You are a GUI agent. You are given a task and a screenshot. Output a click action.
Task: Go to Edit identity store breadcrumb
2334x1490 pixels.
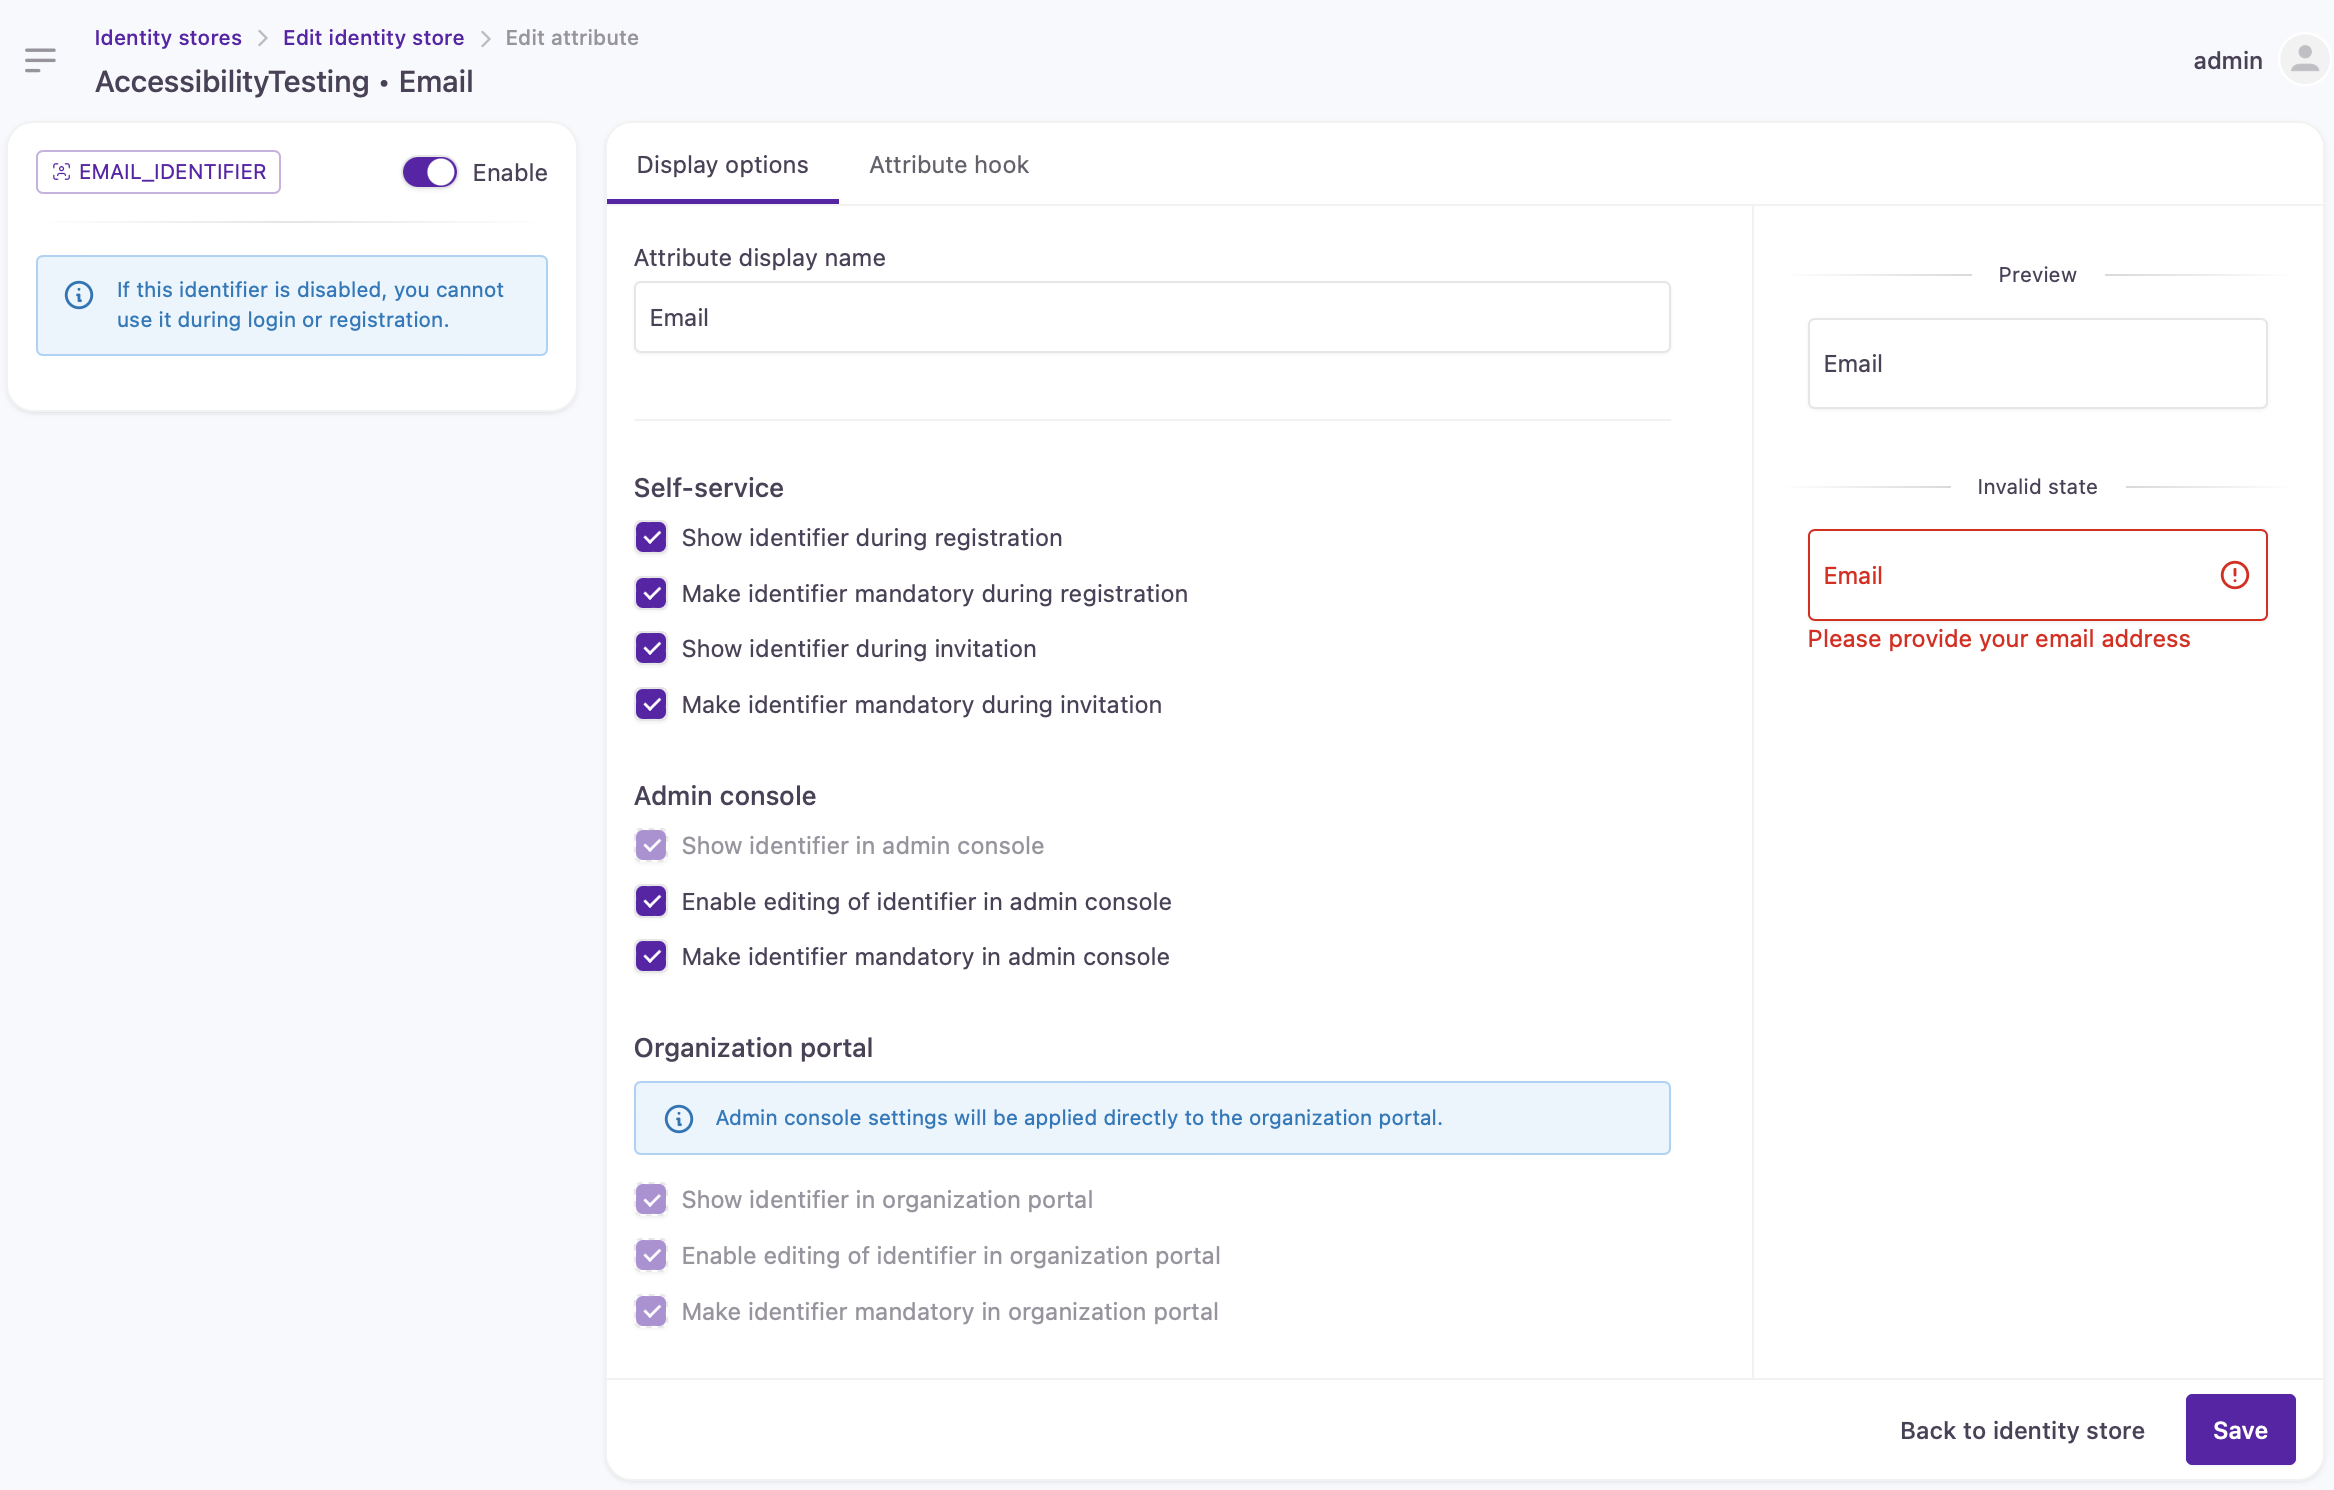point(373,38)
